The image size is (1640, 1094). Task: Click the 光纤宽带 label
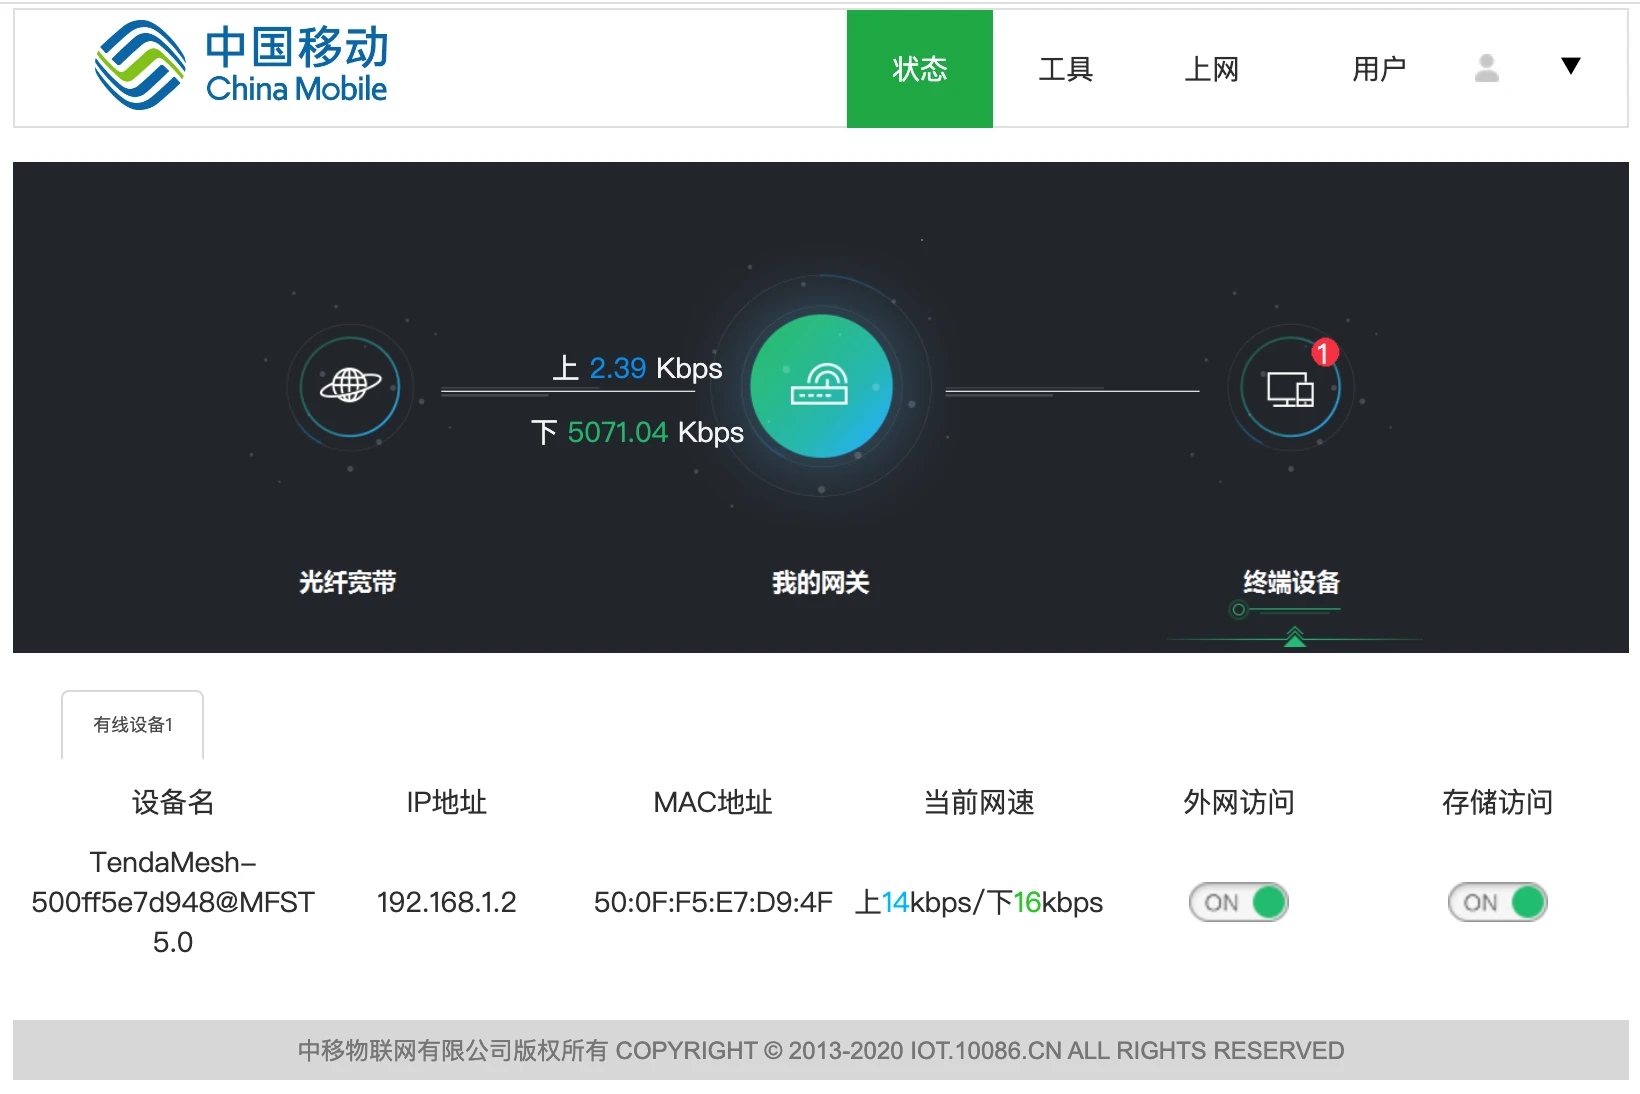pyautogui.click(x=347, y=582)
